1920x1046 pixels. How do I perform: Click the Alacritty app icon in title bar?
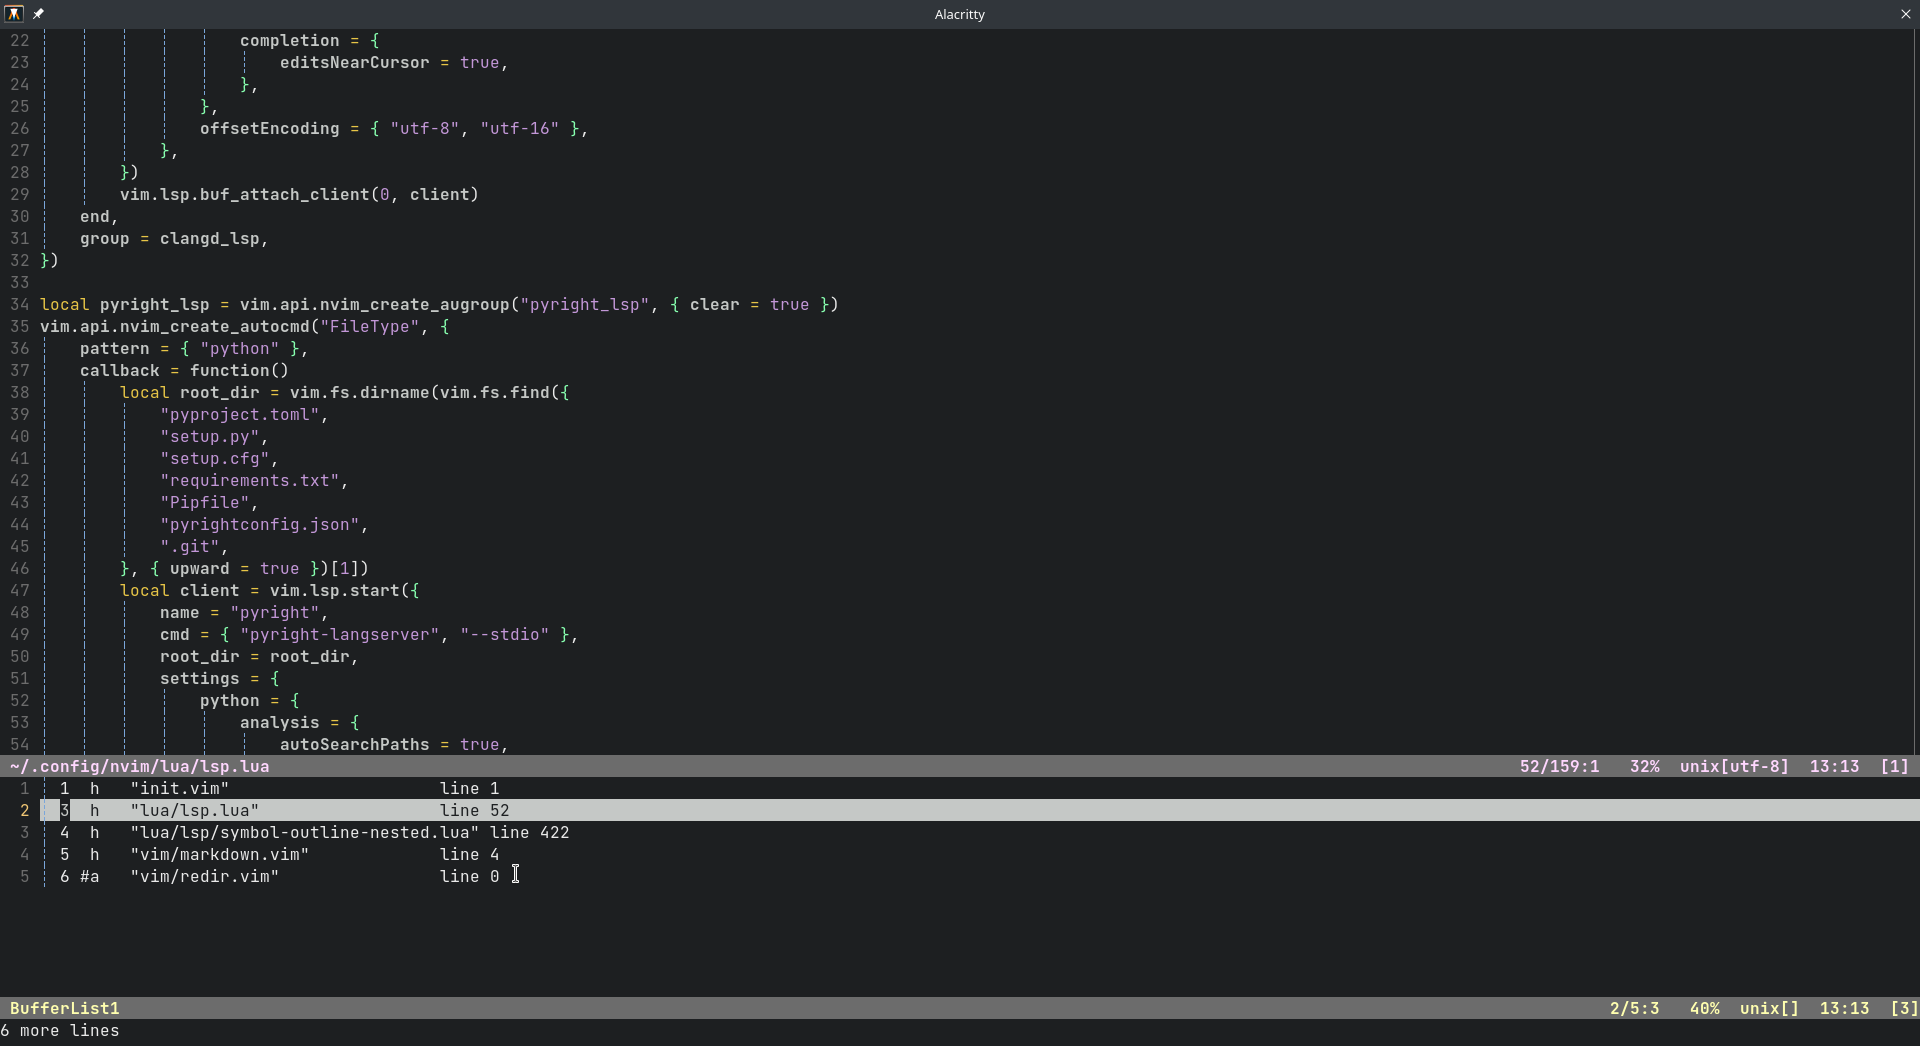tap(14, 14)
